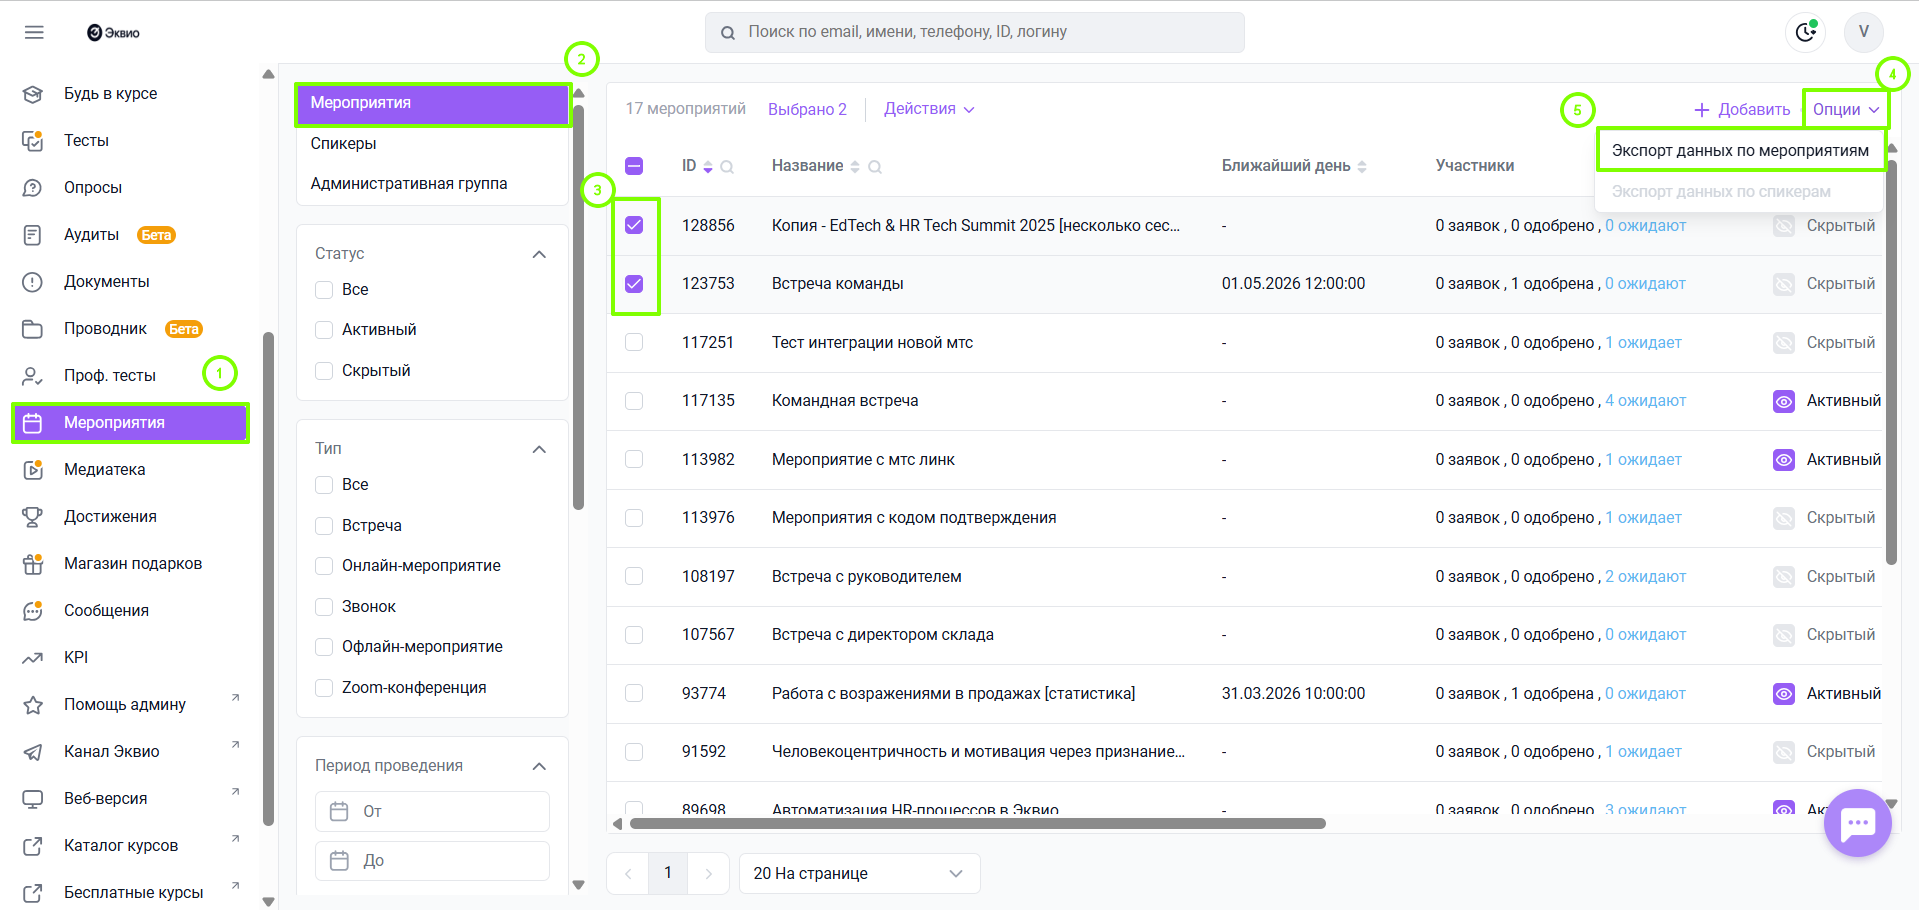Open the 4 ожидают link for Командная встреча

1645,401
